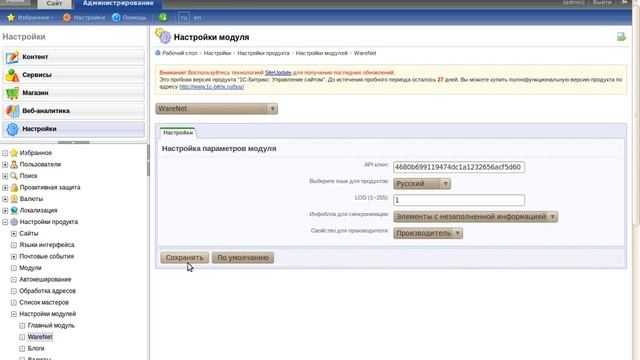Select Главный модуль in the tree
This screenshot has width=640, height=360.
(51, 325)
